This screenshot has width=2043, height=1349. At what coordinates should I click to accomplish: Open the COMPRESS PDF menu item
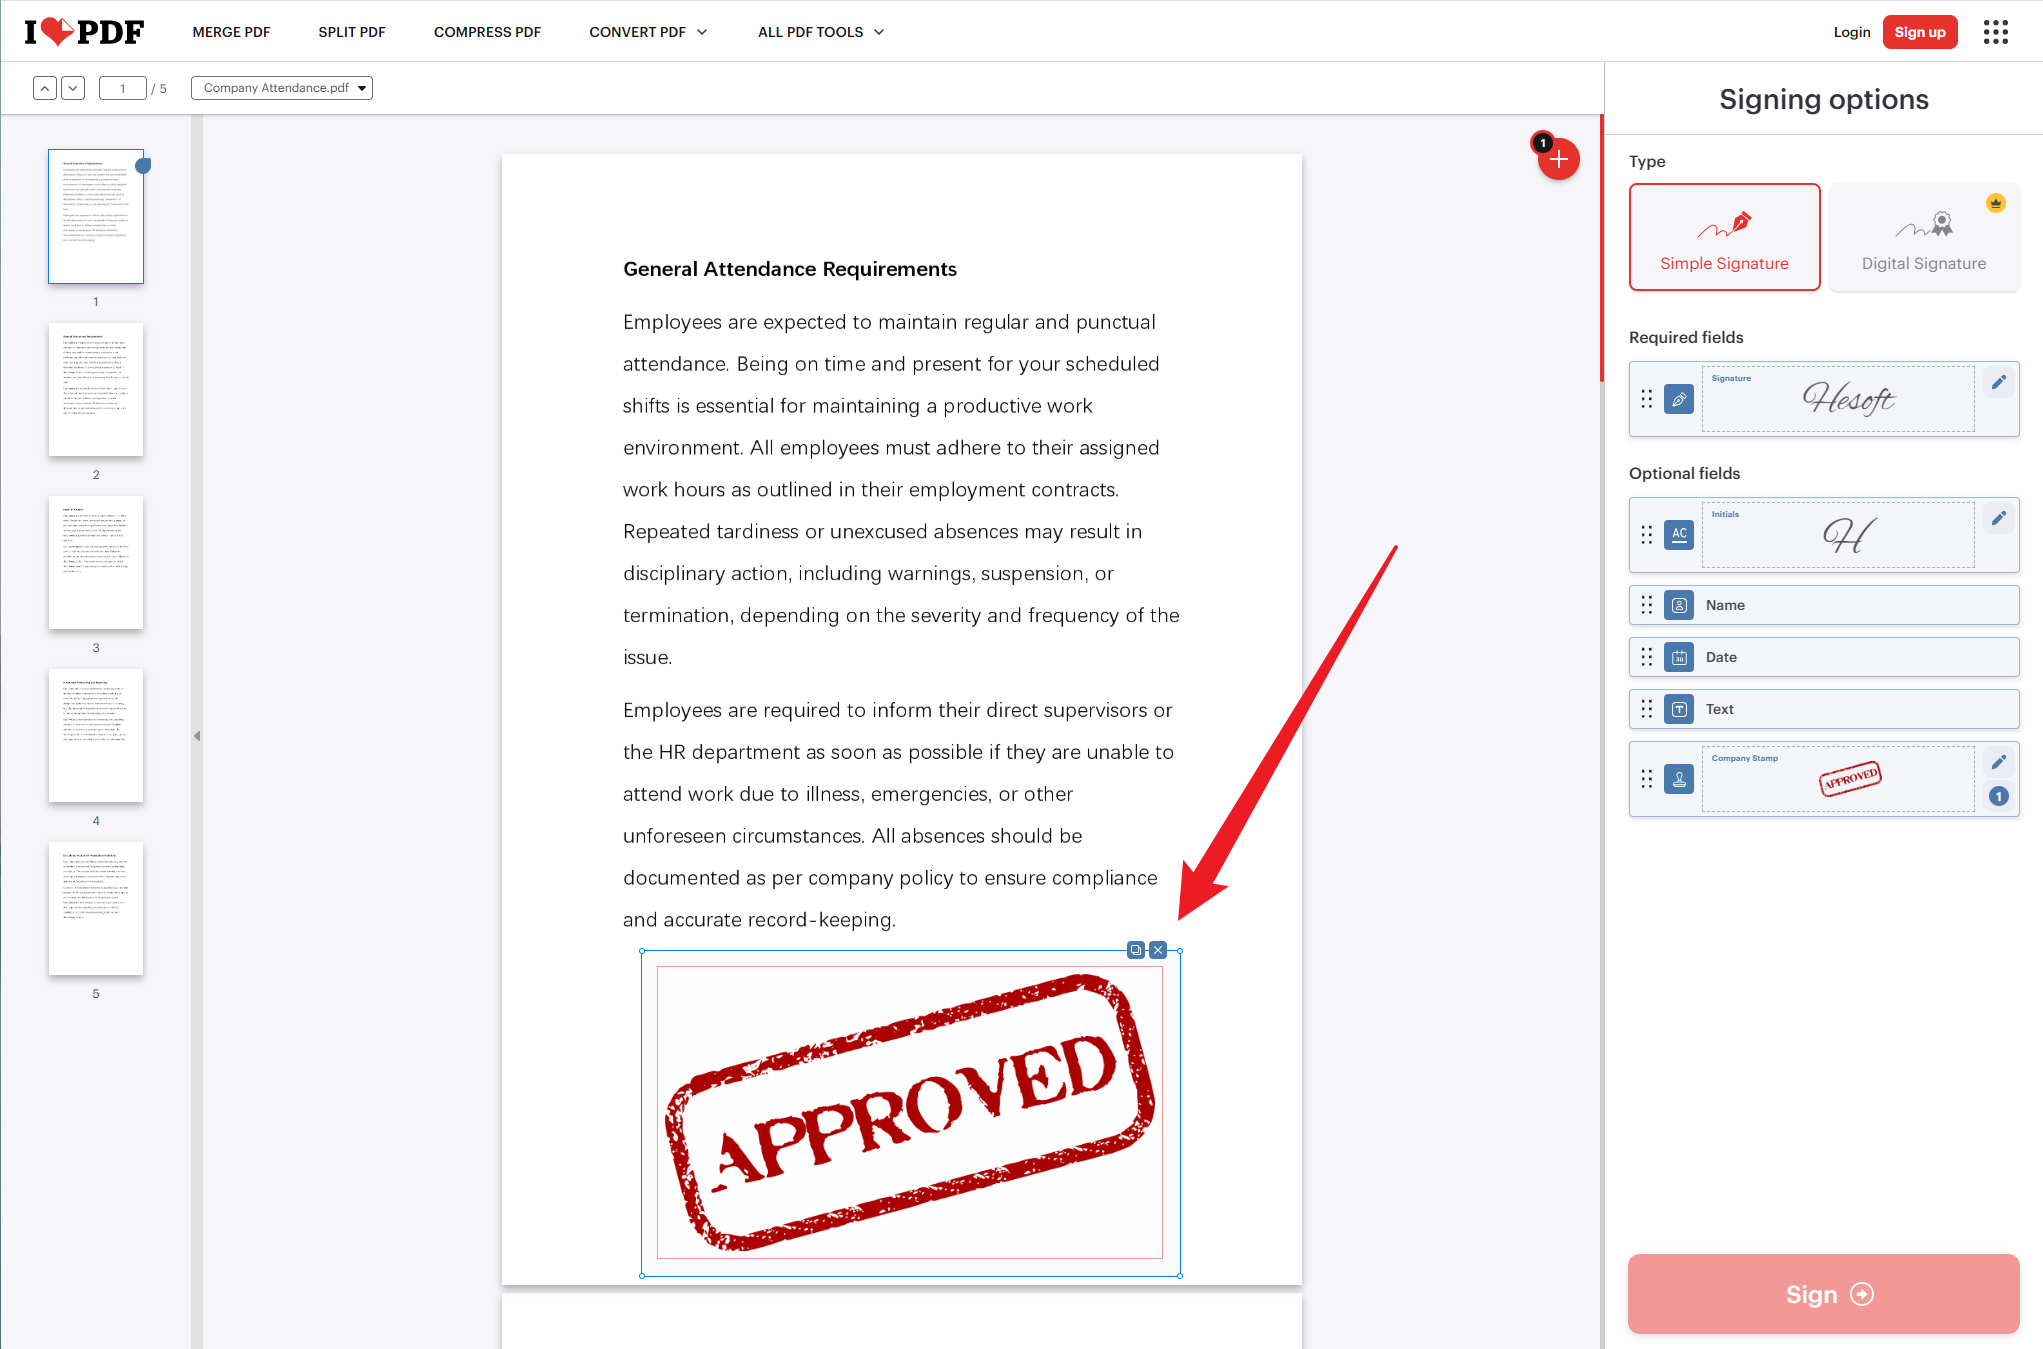click(x=487, y=31)
